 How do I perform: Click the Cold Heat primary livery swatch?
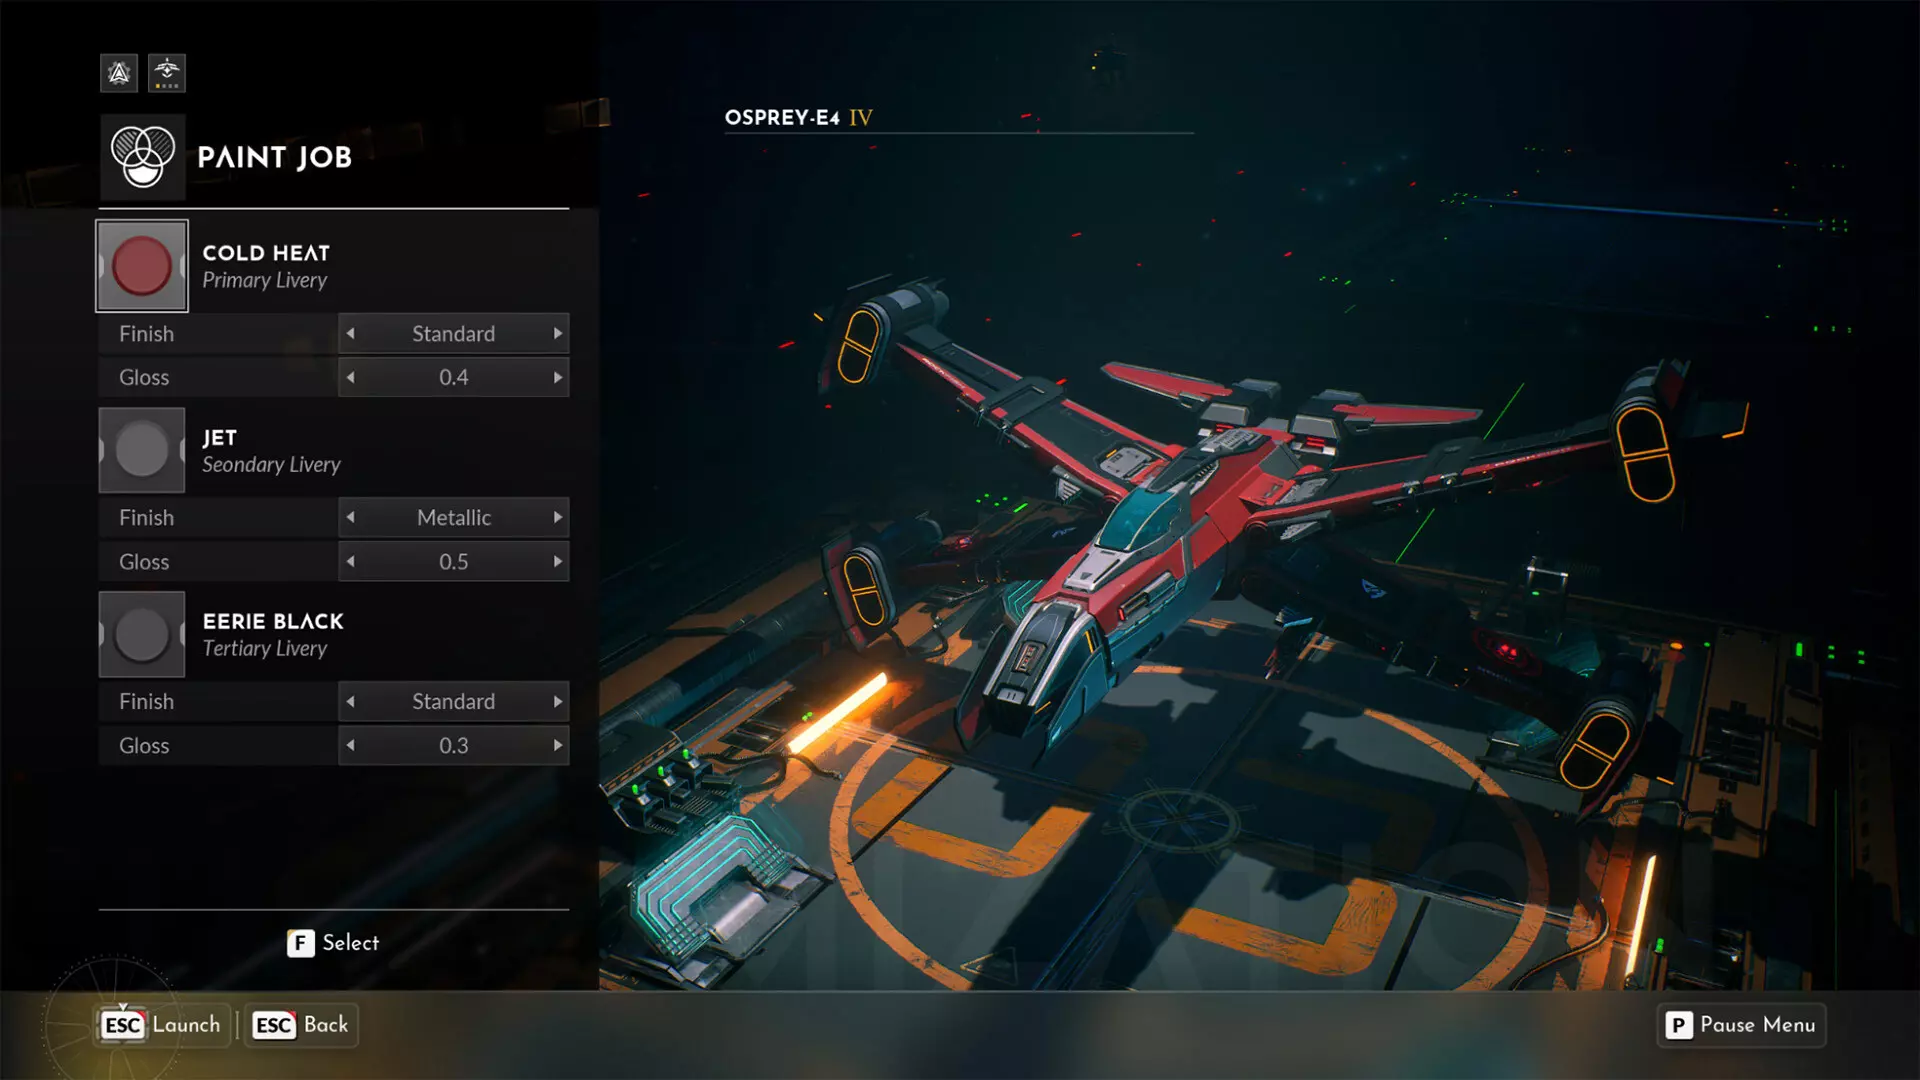141,265
